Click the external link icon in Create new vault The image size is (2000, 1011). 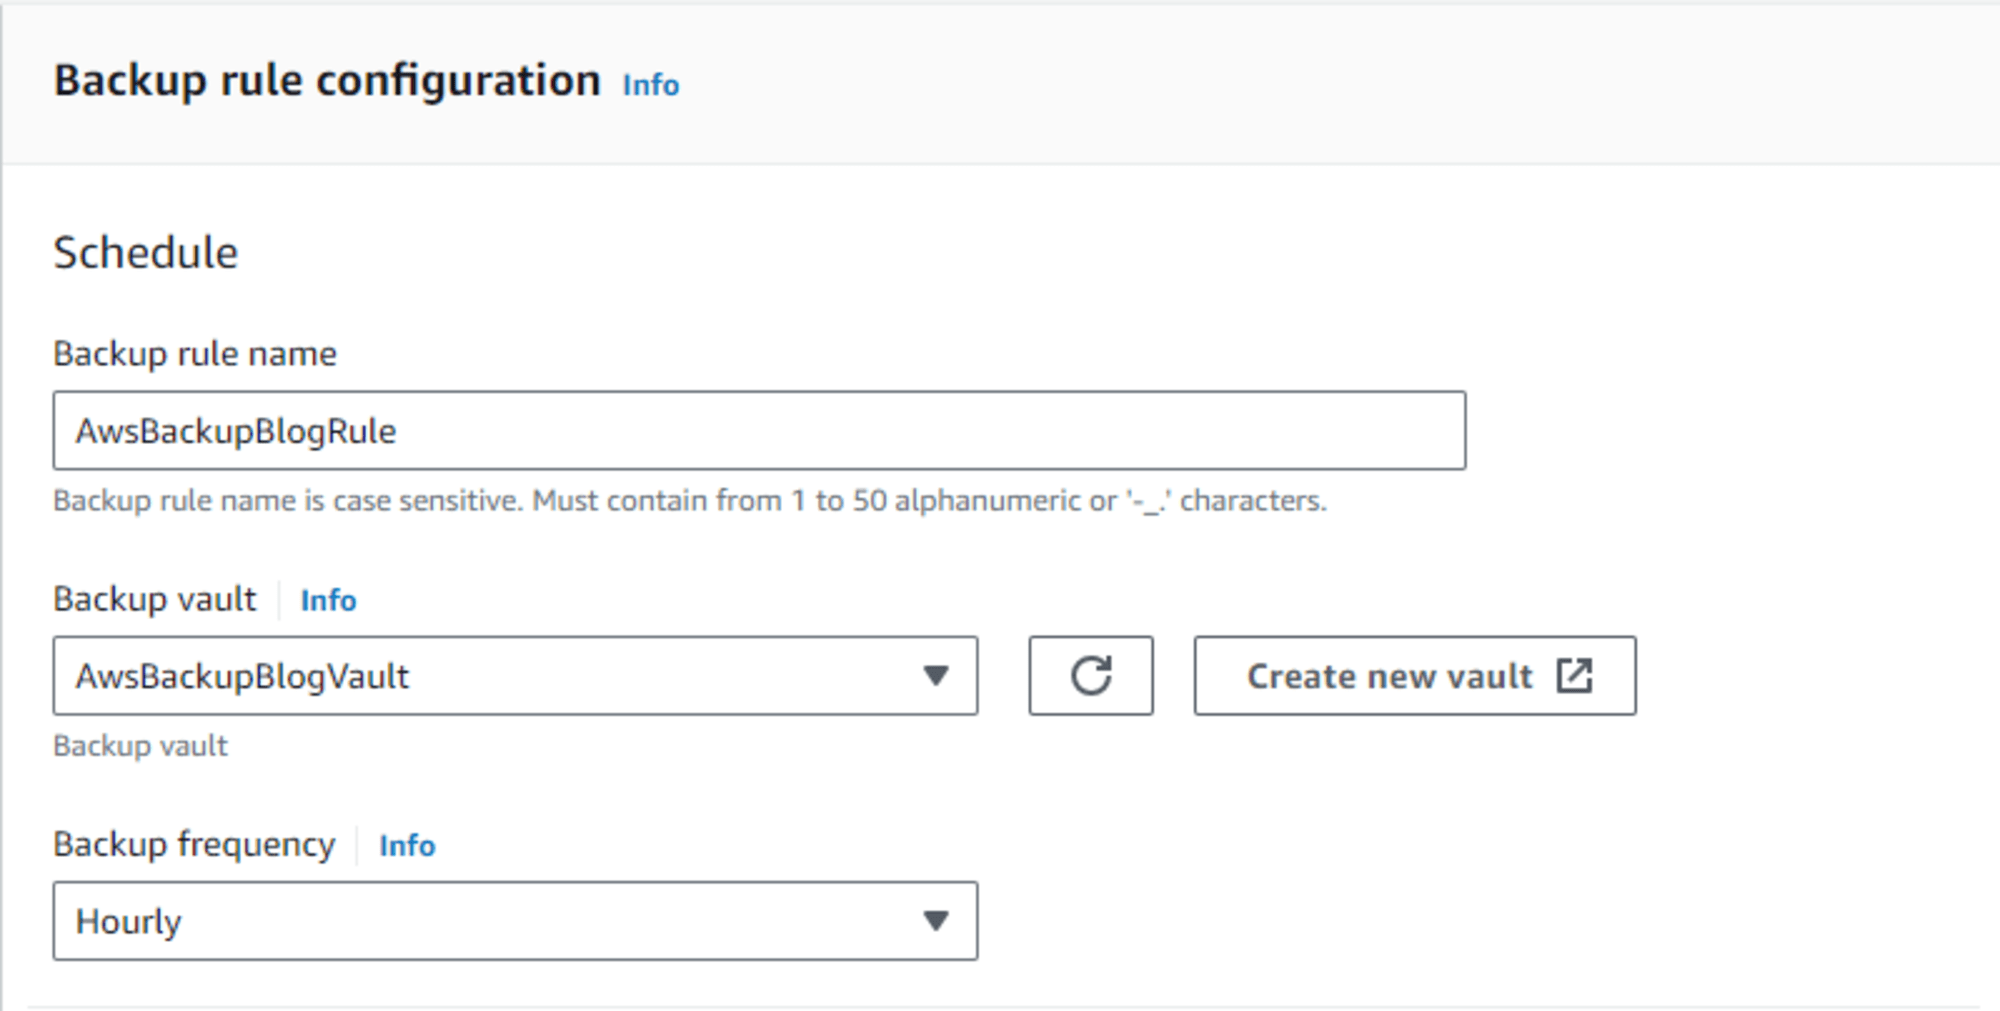coord(1574,676)
